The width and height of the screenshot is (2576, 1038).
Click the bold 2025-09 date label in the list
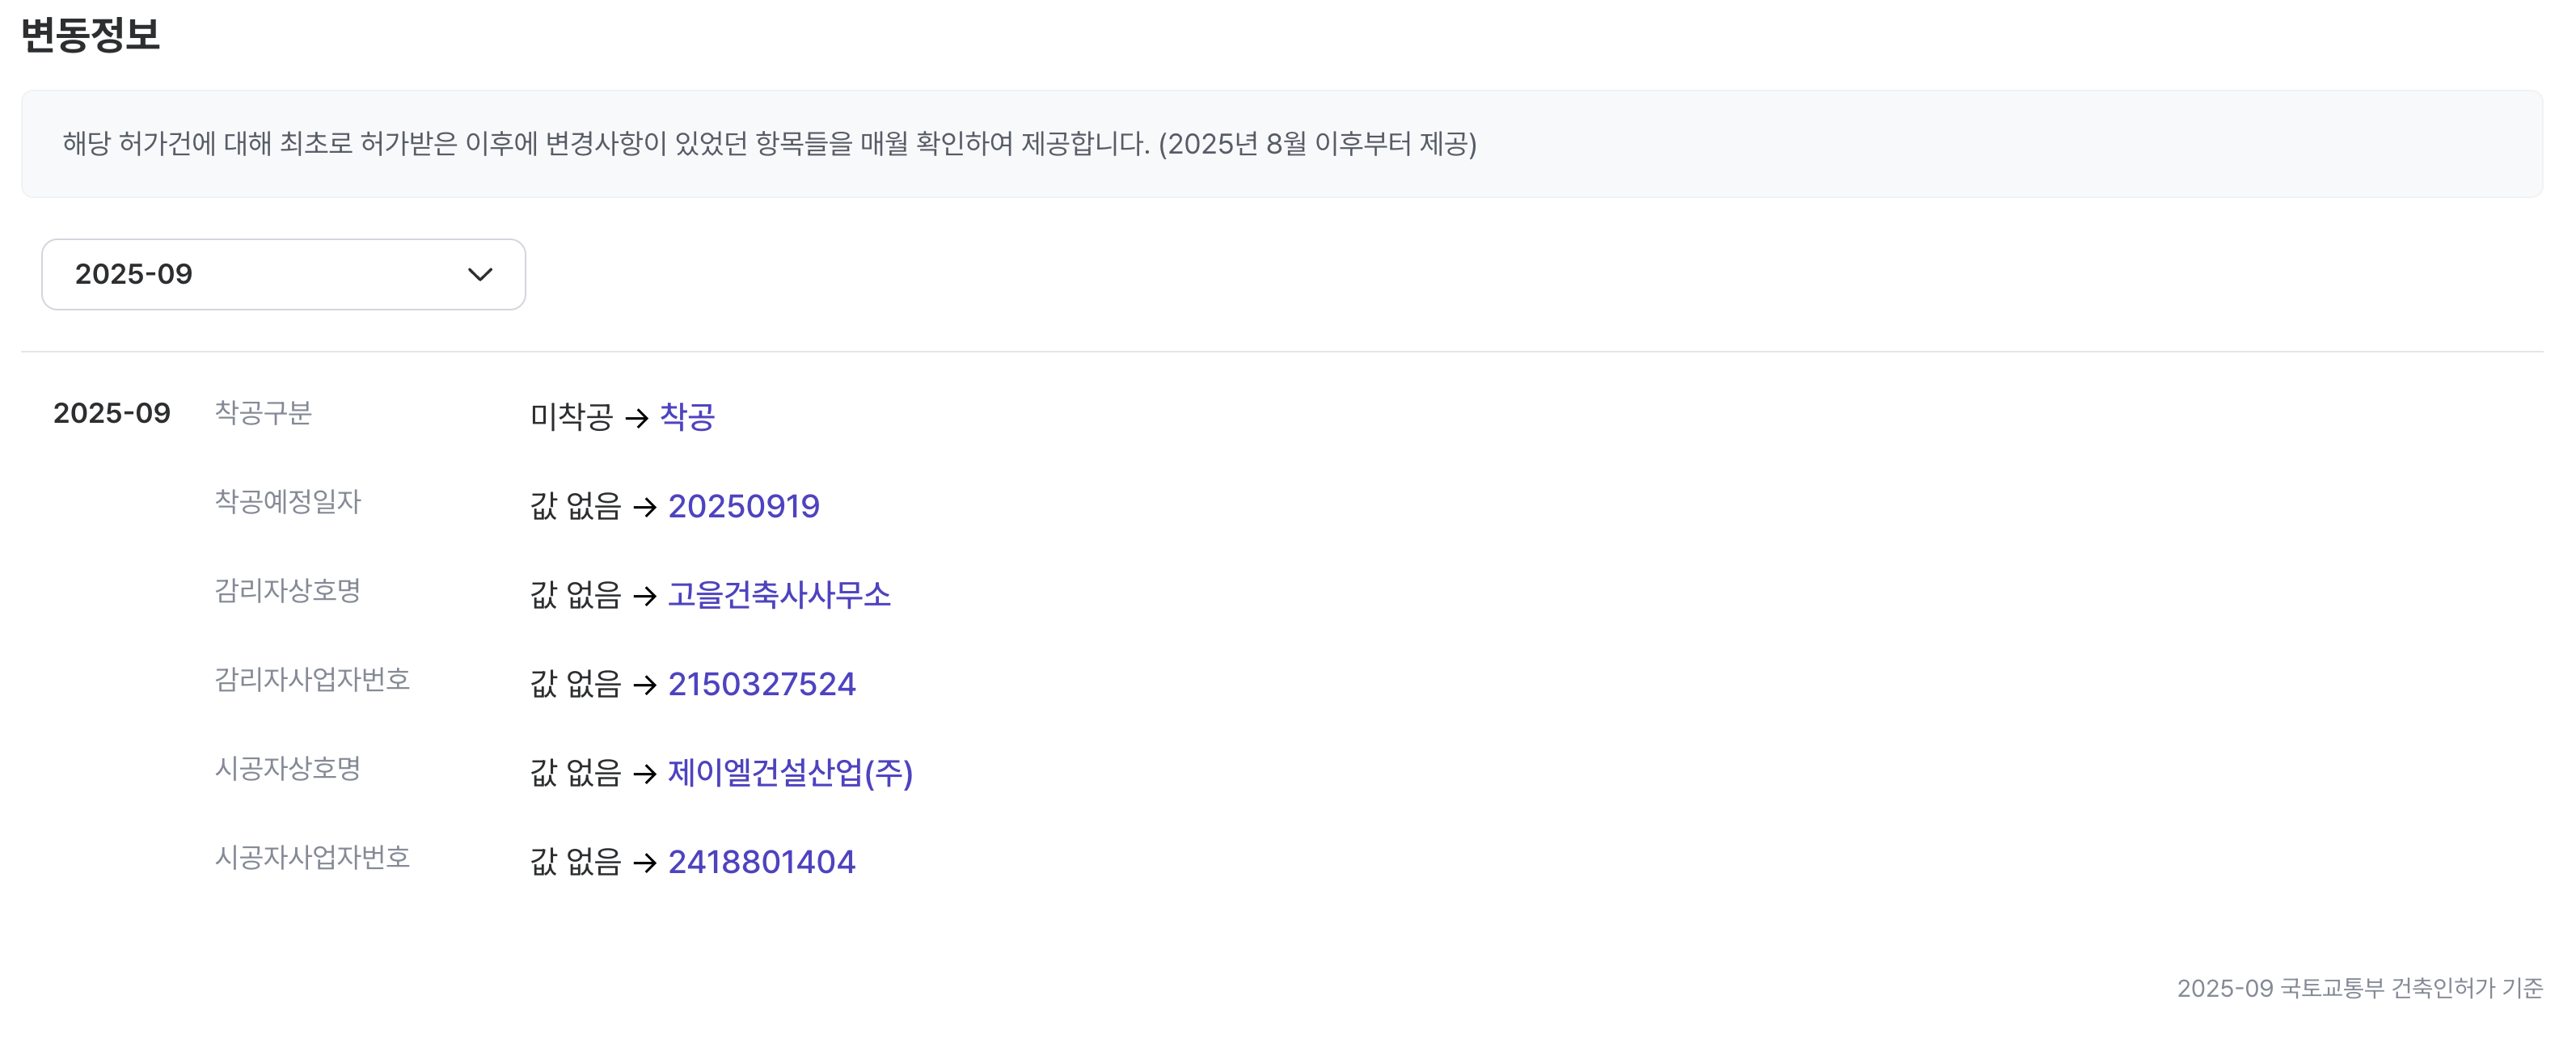112,413
